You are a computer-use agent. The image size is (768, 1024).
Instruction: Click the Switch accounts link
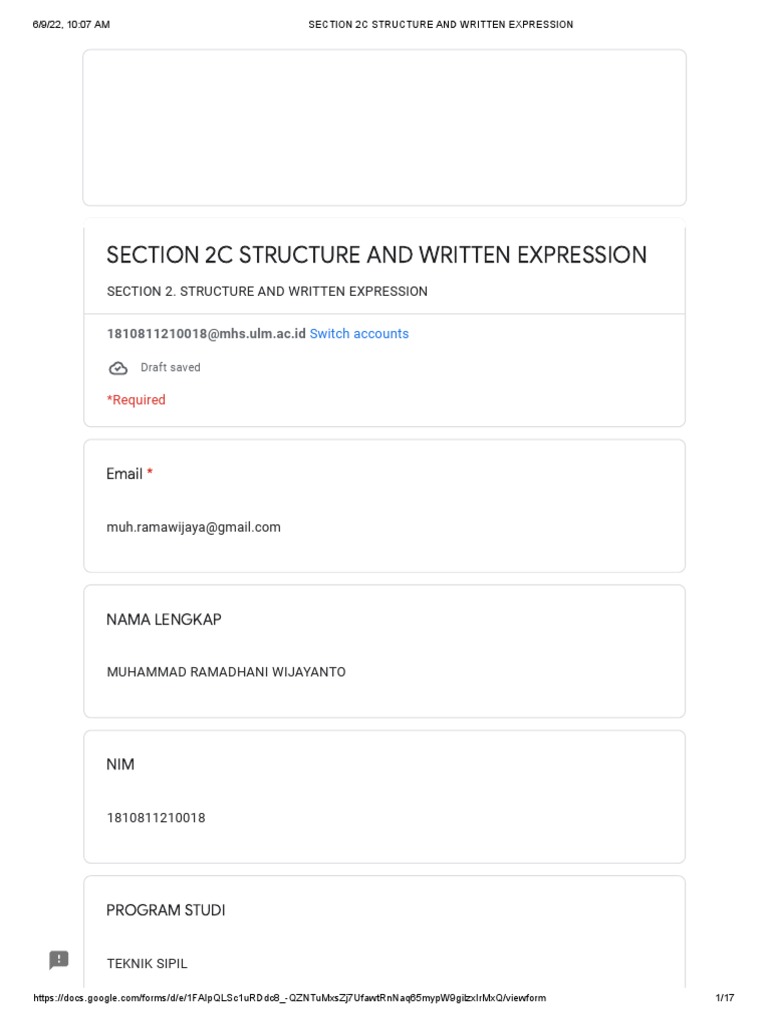tap(359, 334)
